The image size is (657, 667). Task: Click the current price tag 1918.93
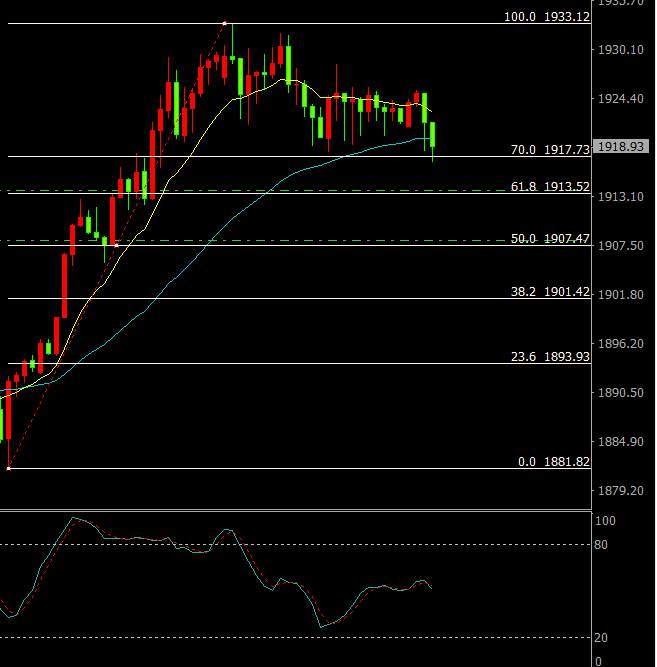point(621,147)
